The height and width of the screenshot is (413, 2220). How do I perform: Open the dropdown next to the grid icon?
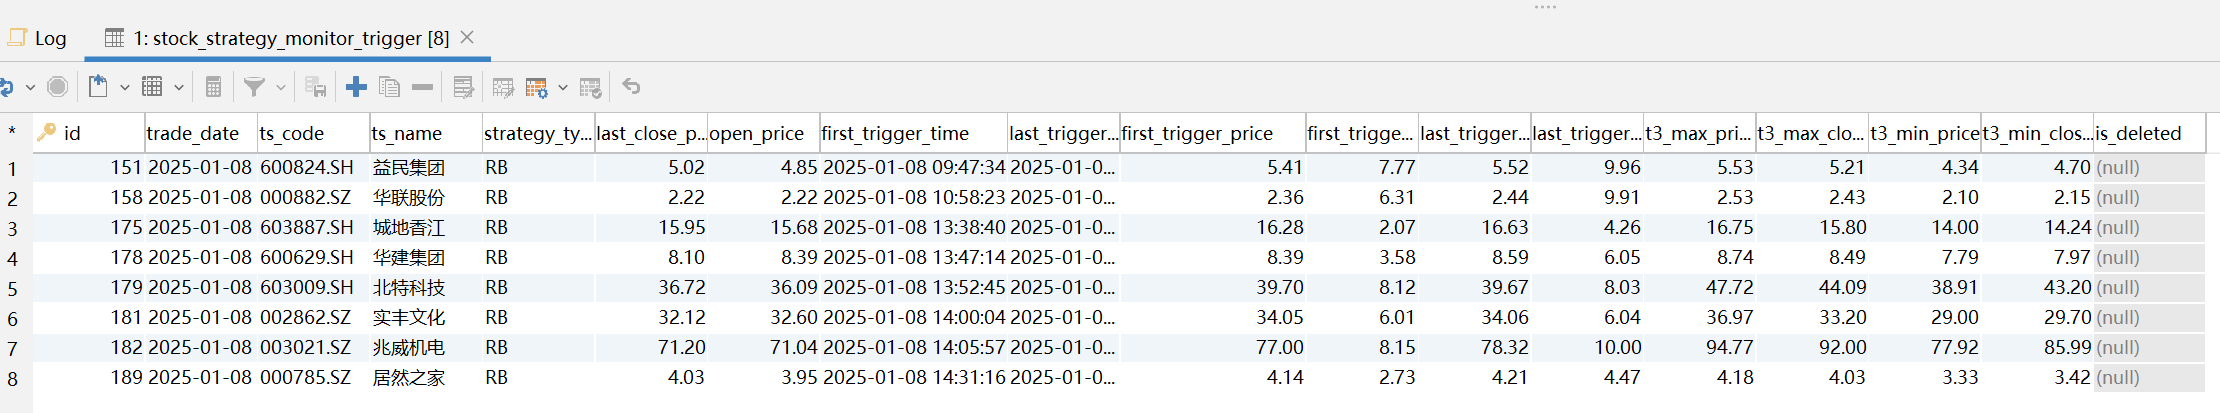pyautogui.click(x=179, y=87)
